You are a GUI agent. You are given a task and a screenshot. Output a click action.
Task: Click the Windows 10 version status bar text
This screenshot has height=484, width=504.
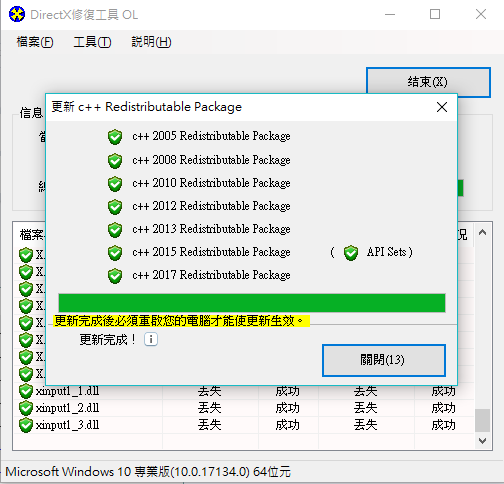tap(148, 472)
